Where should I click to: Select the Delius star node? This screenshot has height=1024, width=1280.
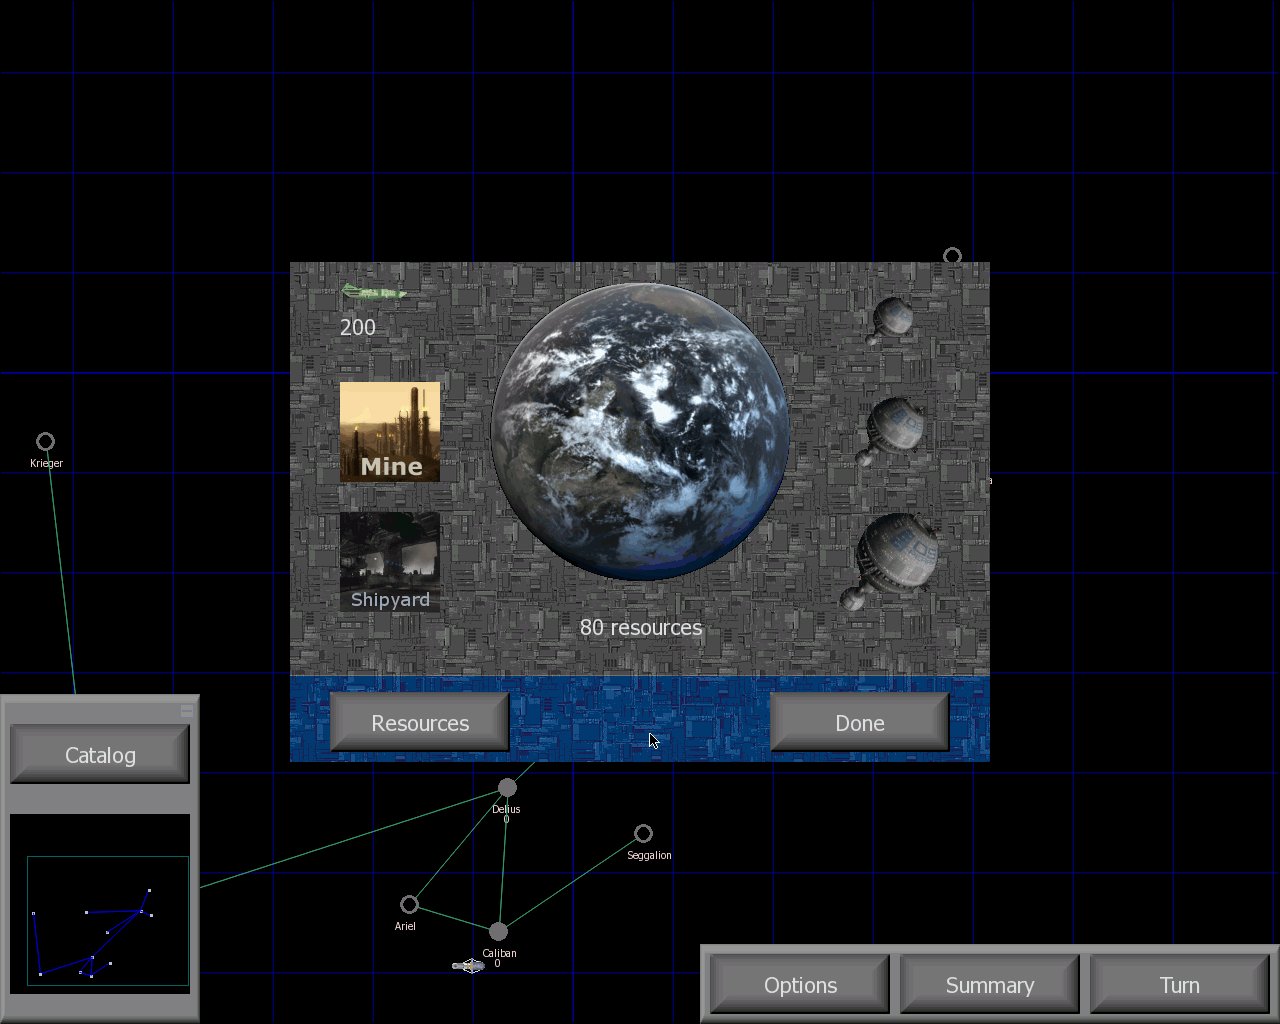(507, 788)
